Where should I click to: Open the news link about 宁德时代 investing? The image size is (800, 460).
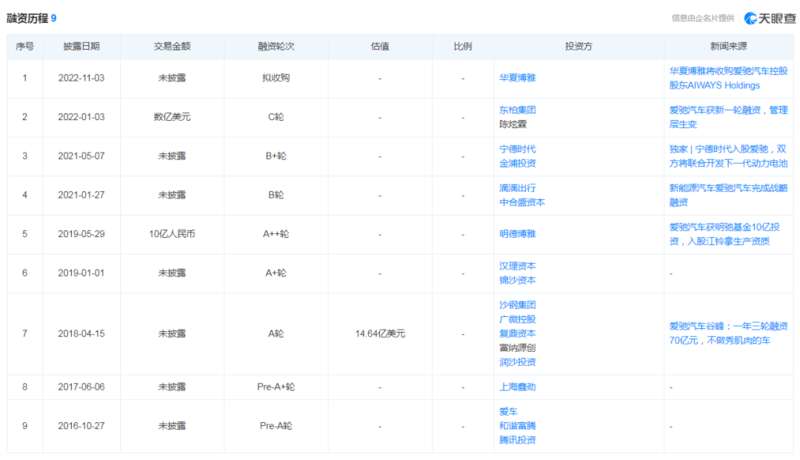pyautogui.click(x=728, y=156)
